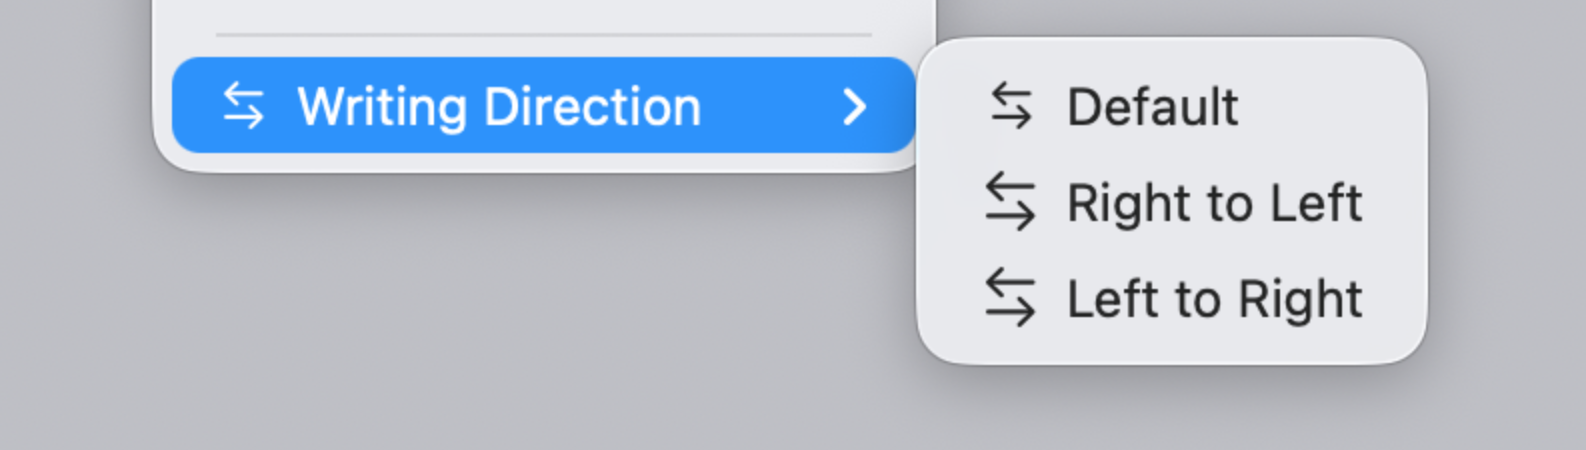This screenshot has height=450, width=1586.
Task: Click the "Default" text label
Action: pos(1153,106)
